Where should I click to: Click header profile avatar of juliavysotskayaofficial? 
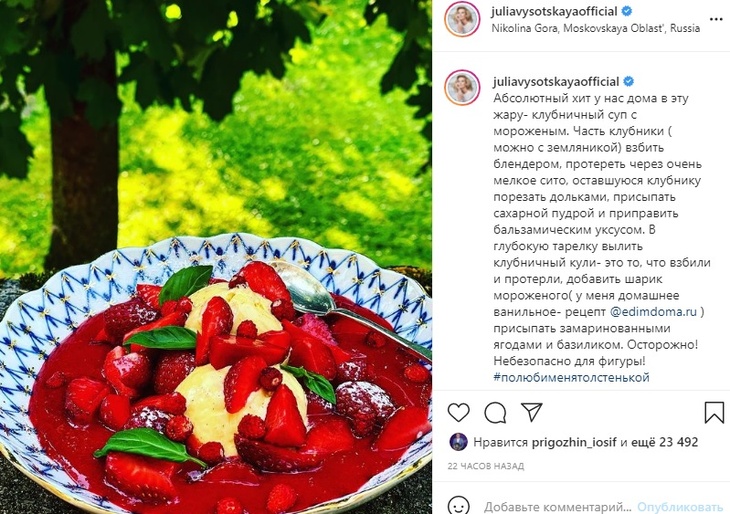point(462,20)
